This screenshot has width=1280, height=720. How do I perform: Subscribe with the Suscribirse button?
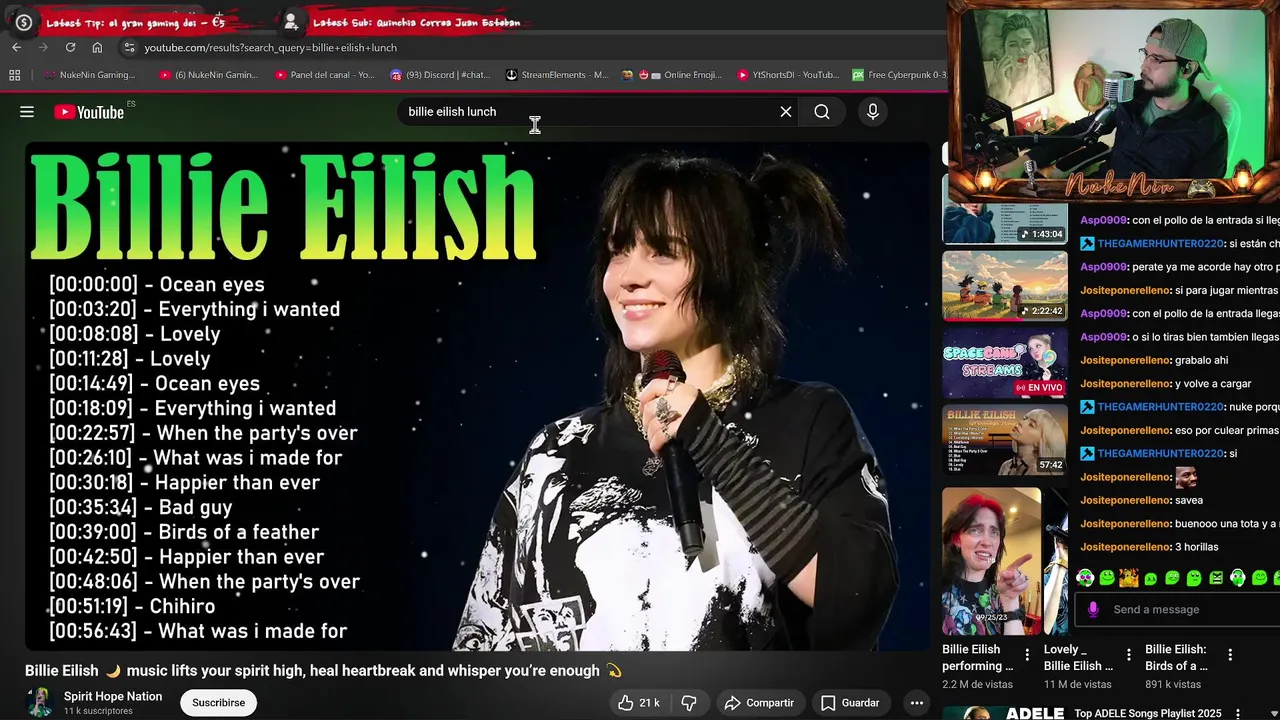[x=218, y=703]
